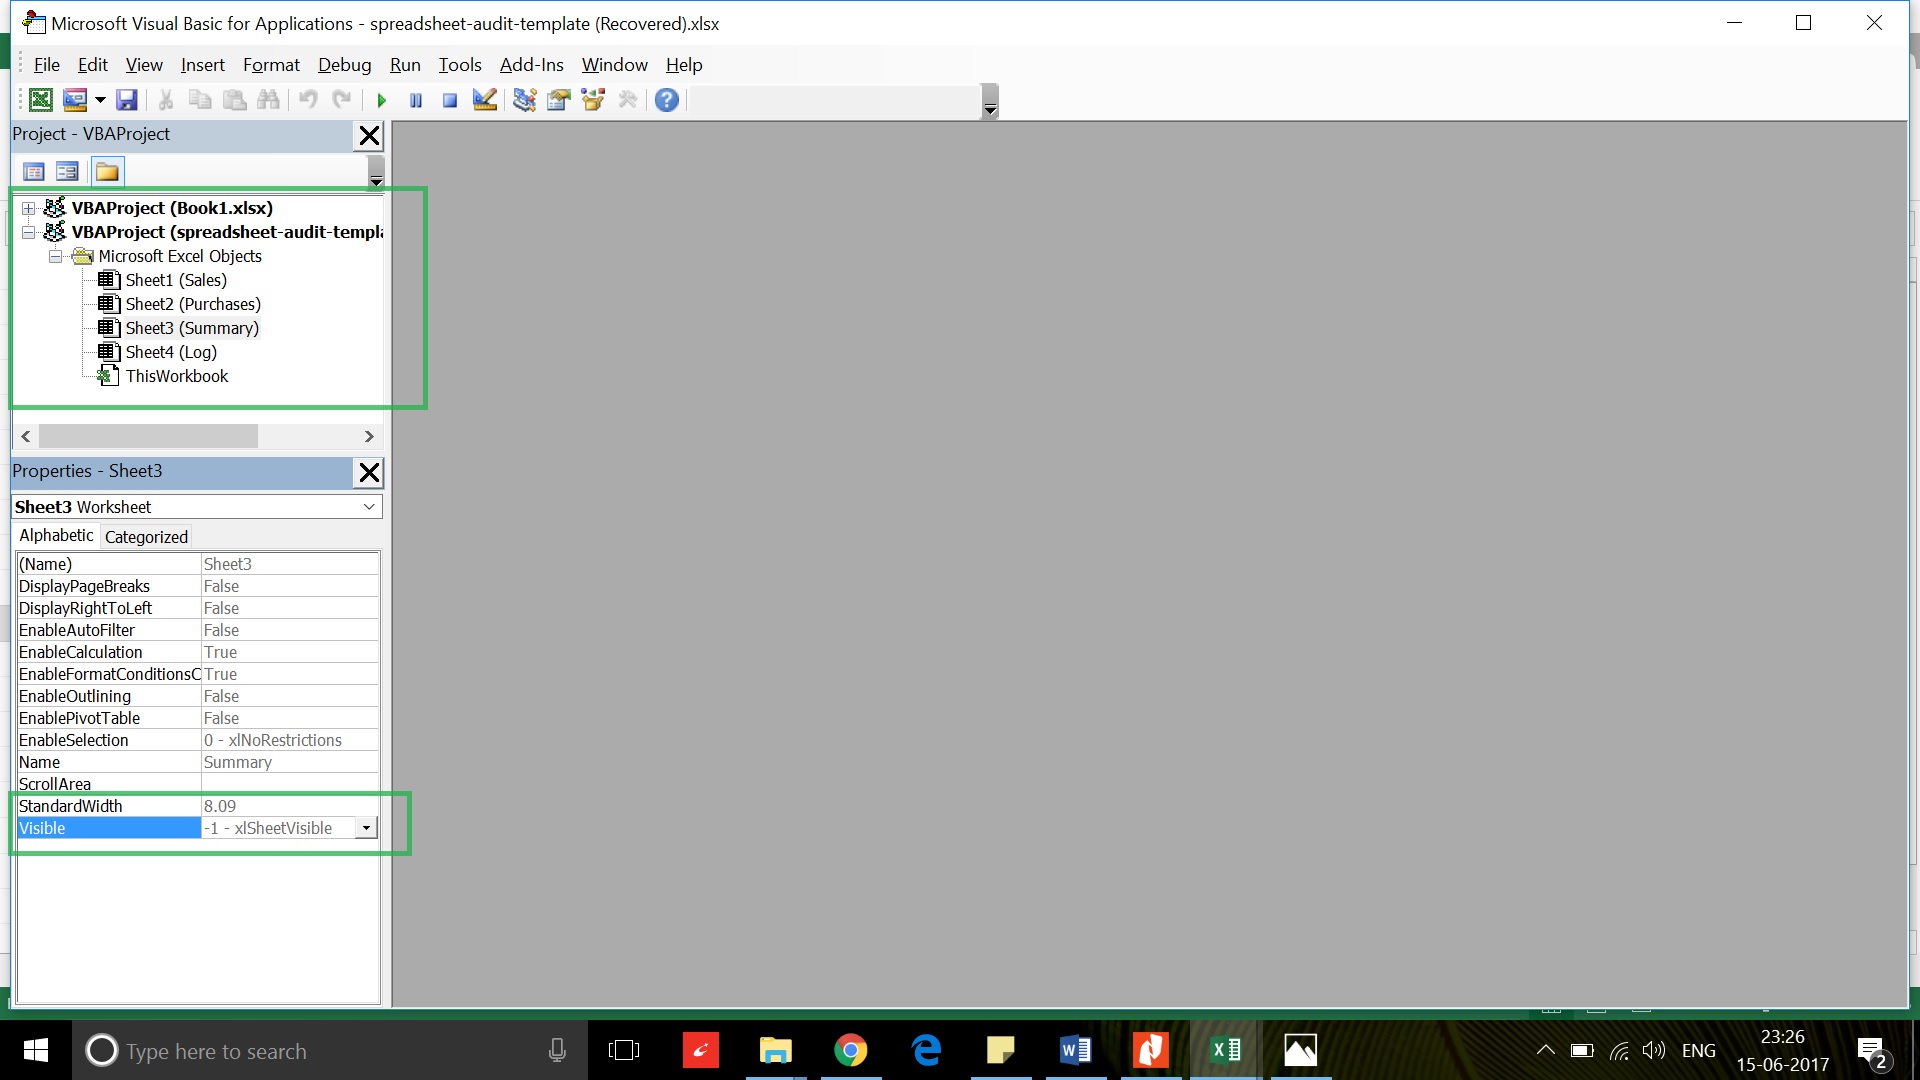Select ThisWorkbook in project tree

(177, 376)
